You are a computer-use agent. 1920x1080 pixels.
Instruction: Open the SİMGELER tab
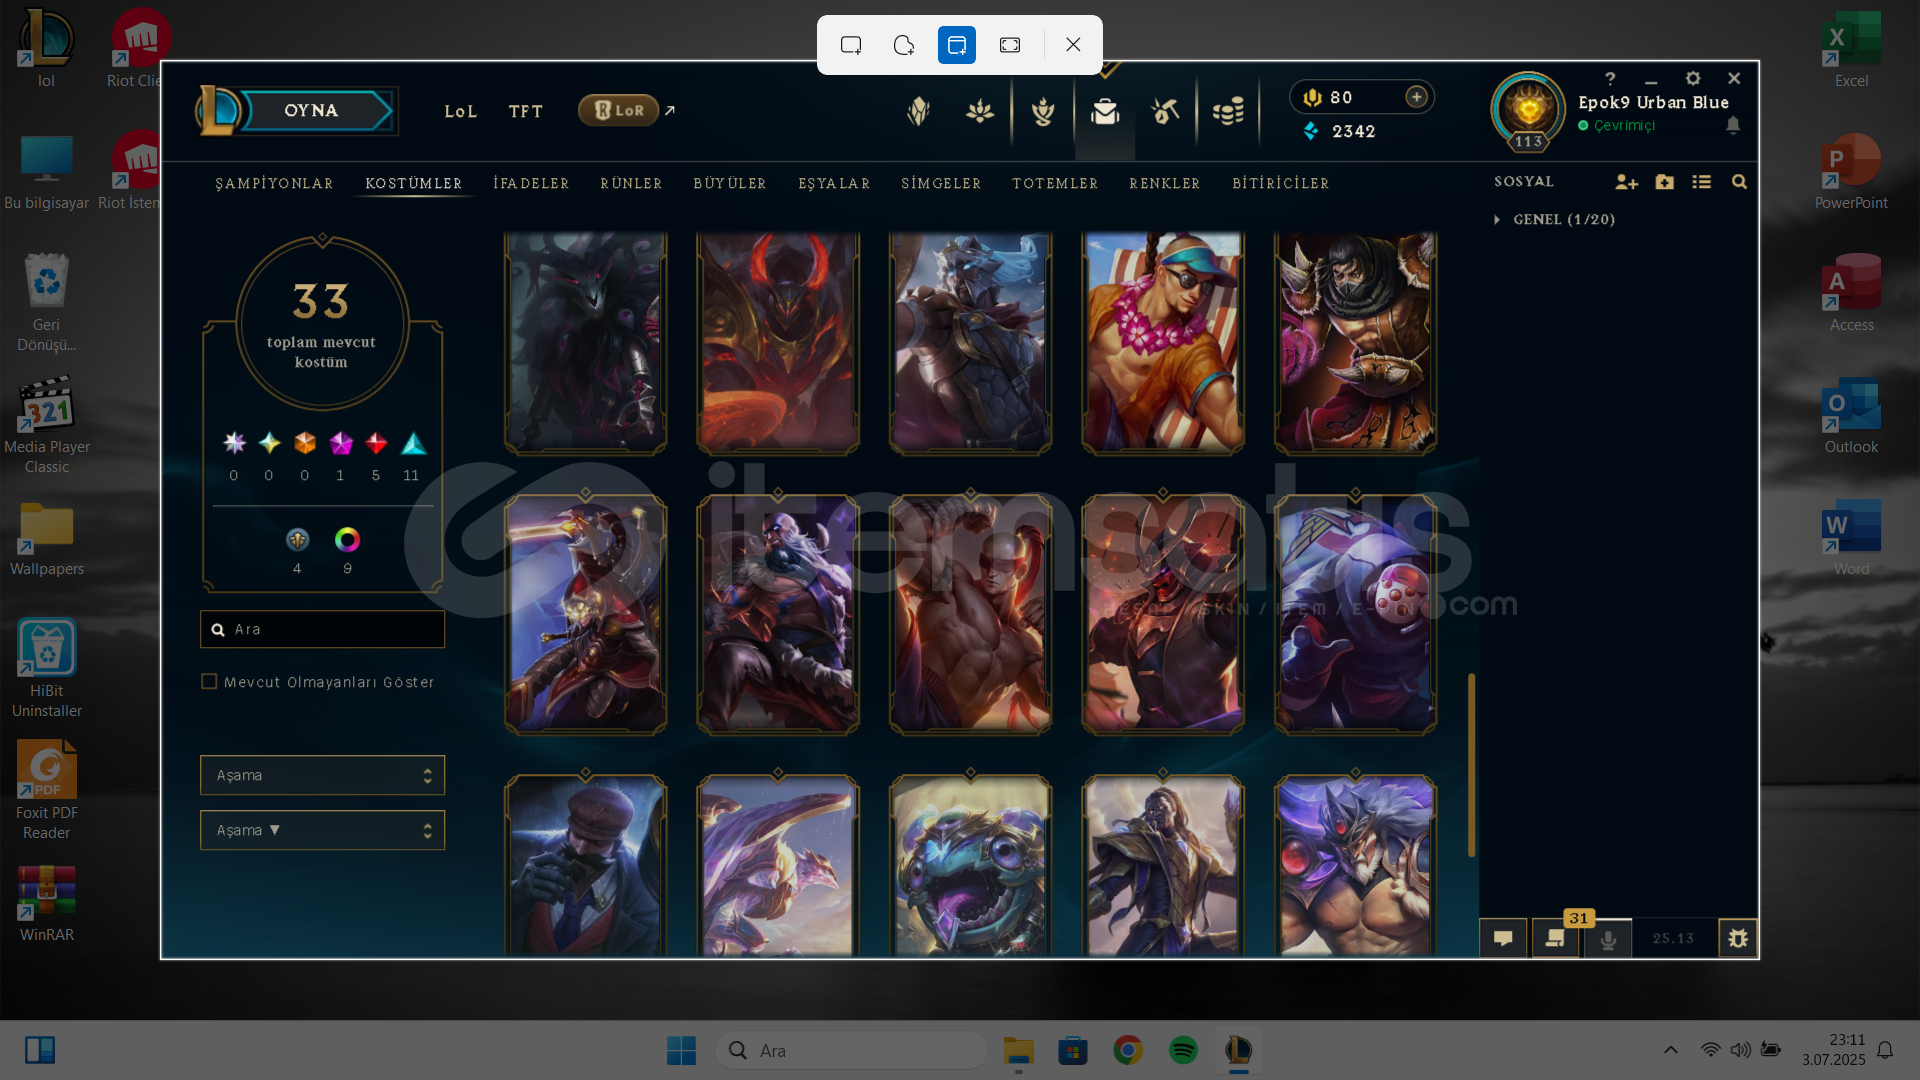tap(941, 183)
